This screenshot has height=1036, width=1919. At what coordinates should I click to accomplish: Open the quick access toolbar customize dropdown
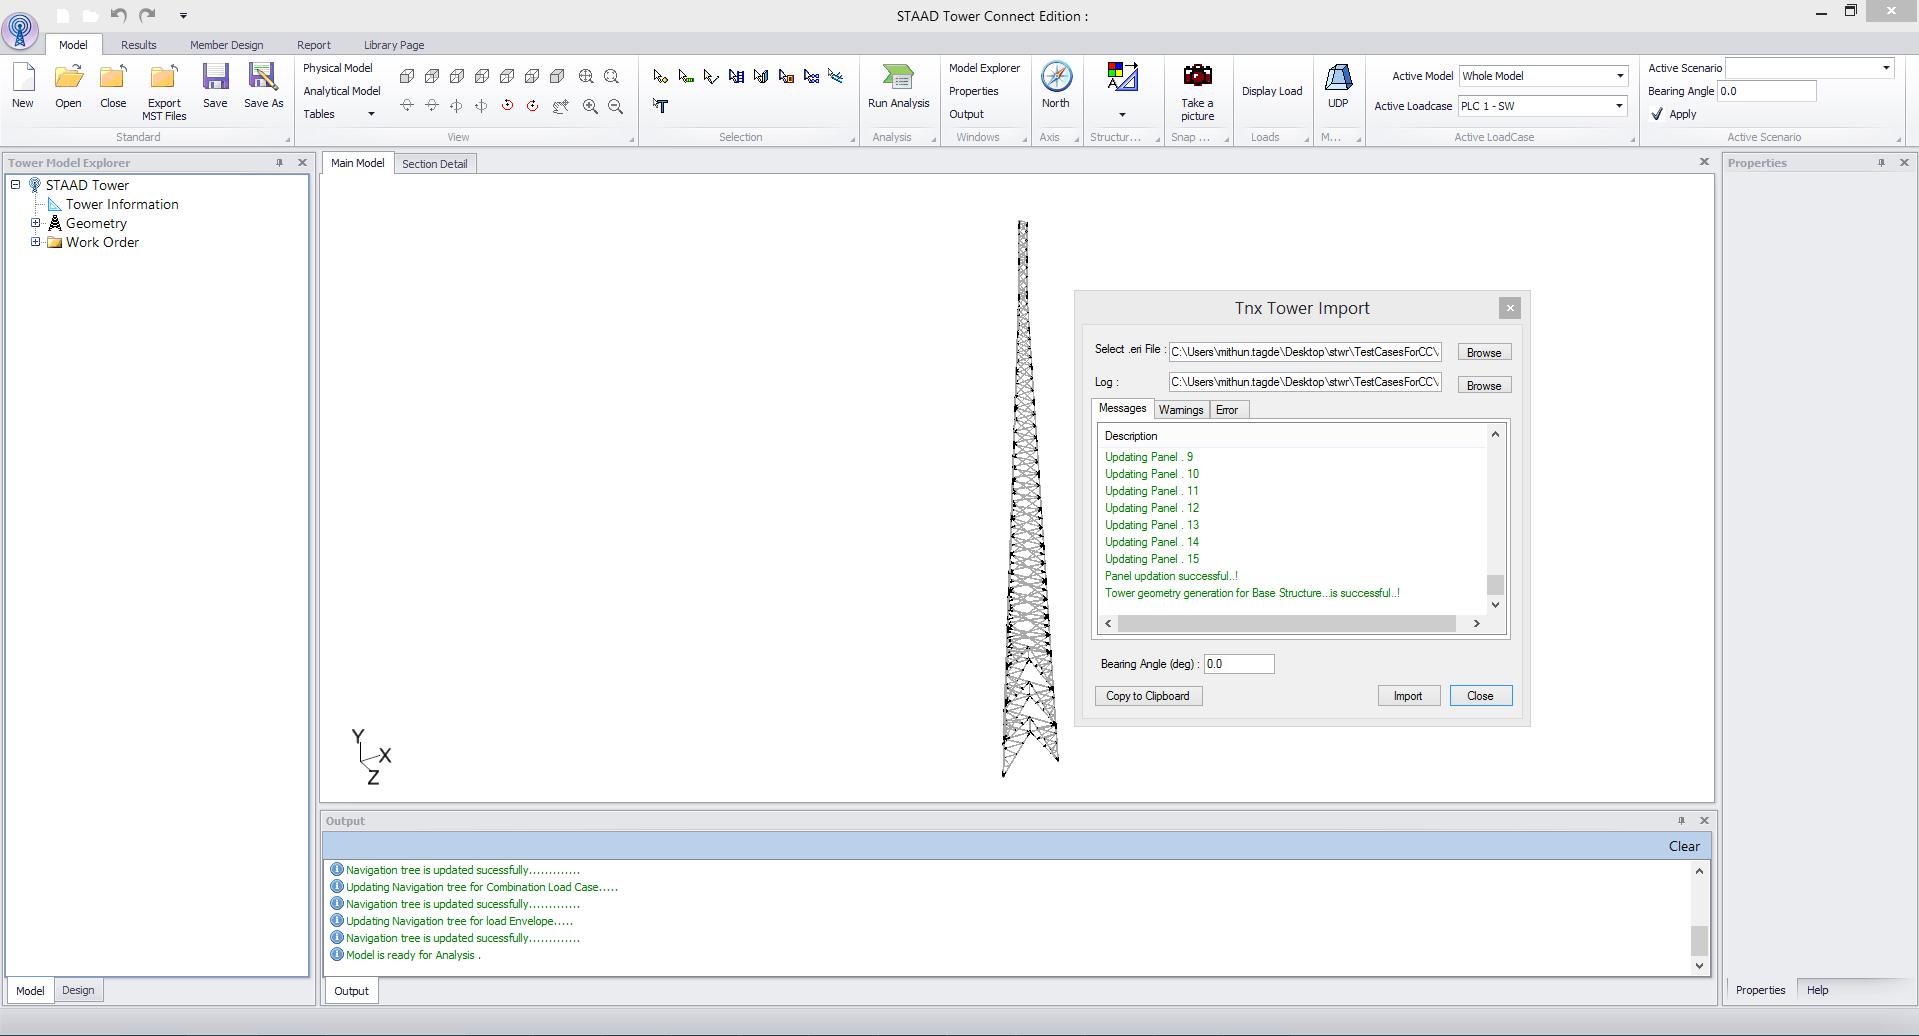point(183,15)
